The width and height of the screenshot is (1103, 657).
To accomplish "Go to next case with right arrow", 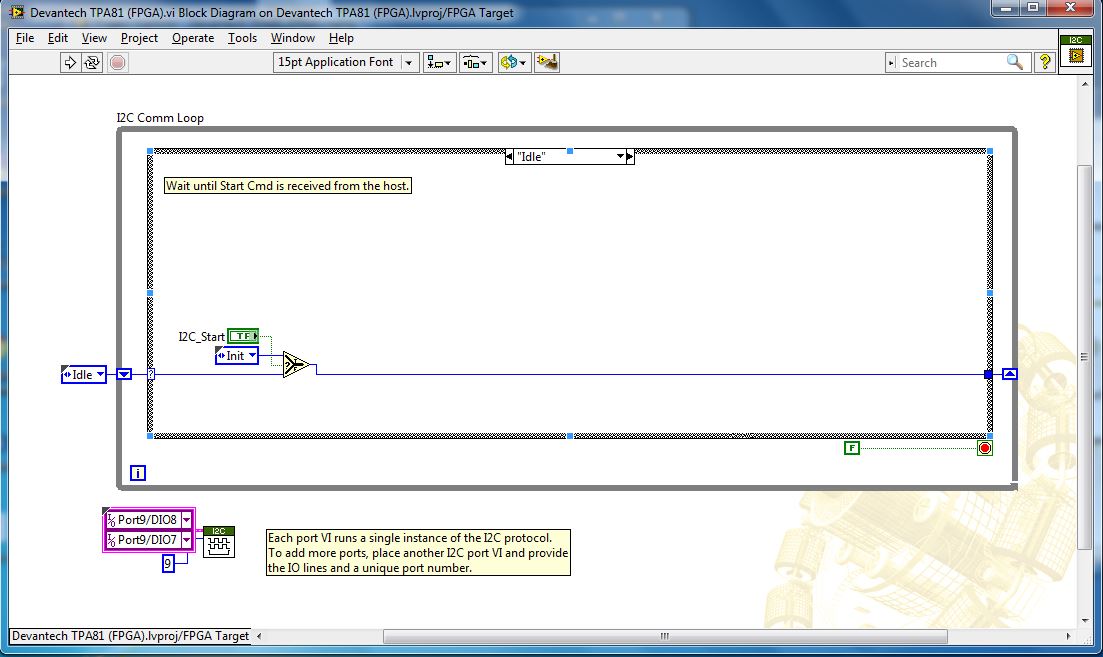I will (630, 157).
